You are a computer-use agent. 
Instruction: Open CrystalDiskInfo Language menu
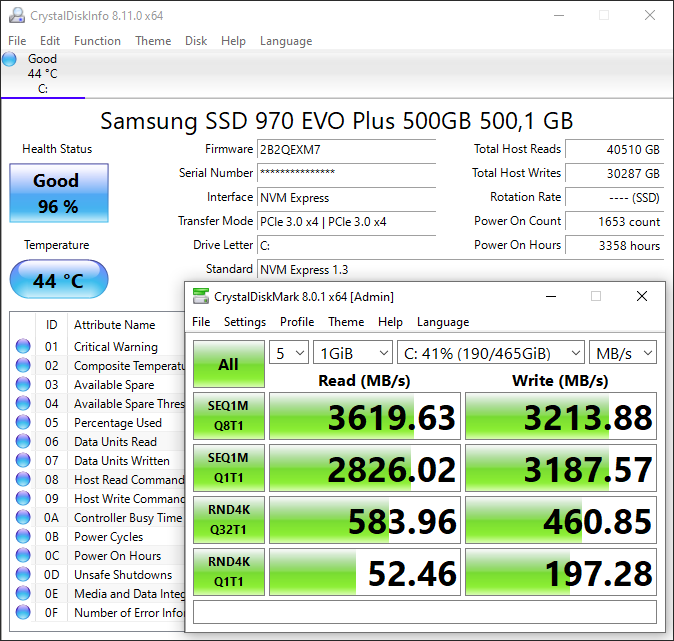click(x=286, y=41)
